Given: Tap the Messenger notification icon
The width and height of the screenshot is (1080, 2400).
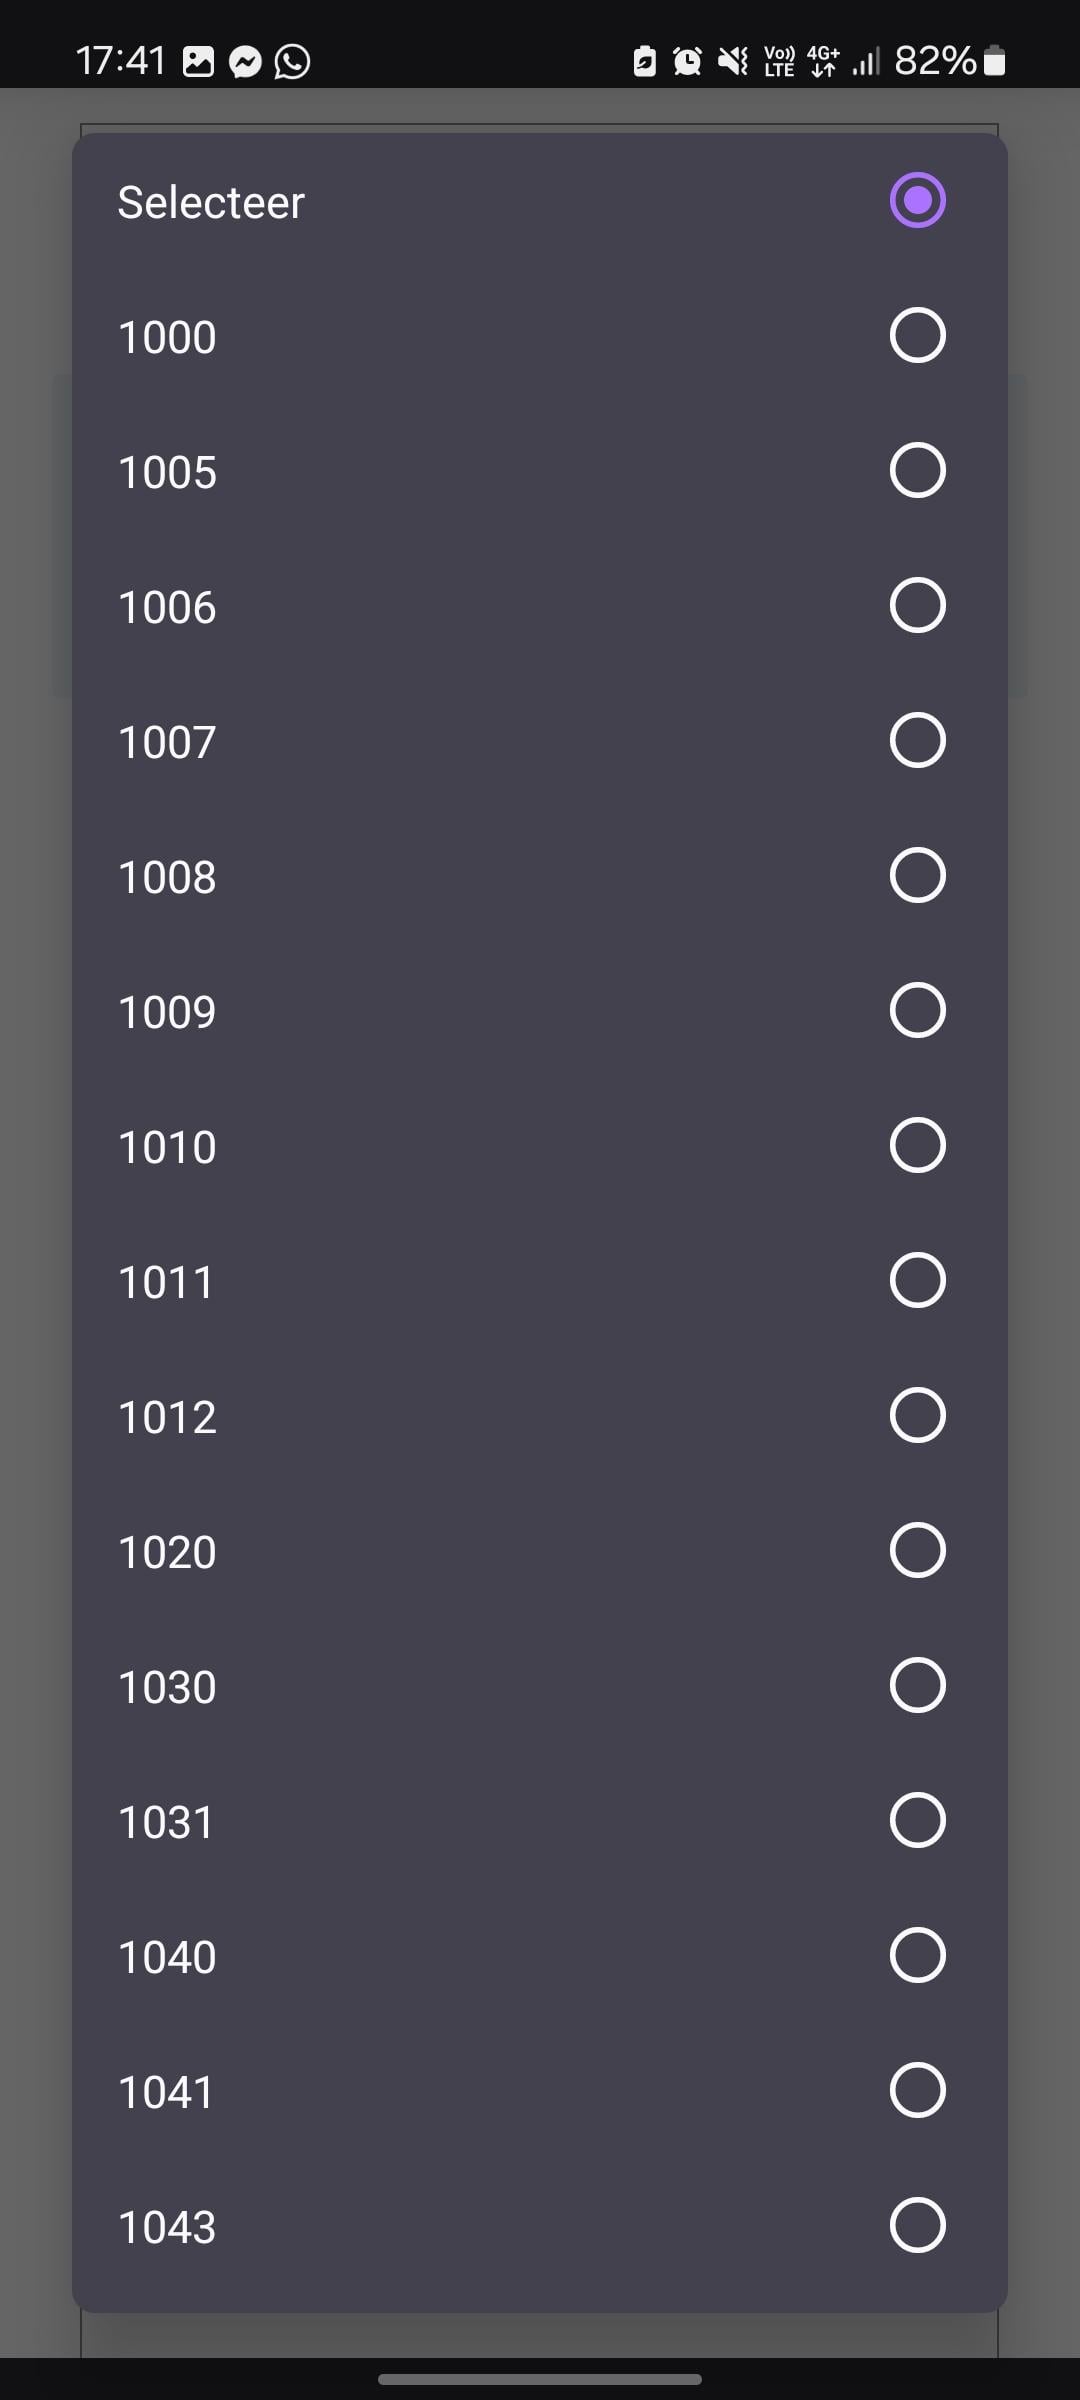Looking at the screenshot, I should pos(245,62).
